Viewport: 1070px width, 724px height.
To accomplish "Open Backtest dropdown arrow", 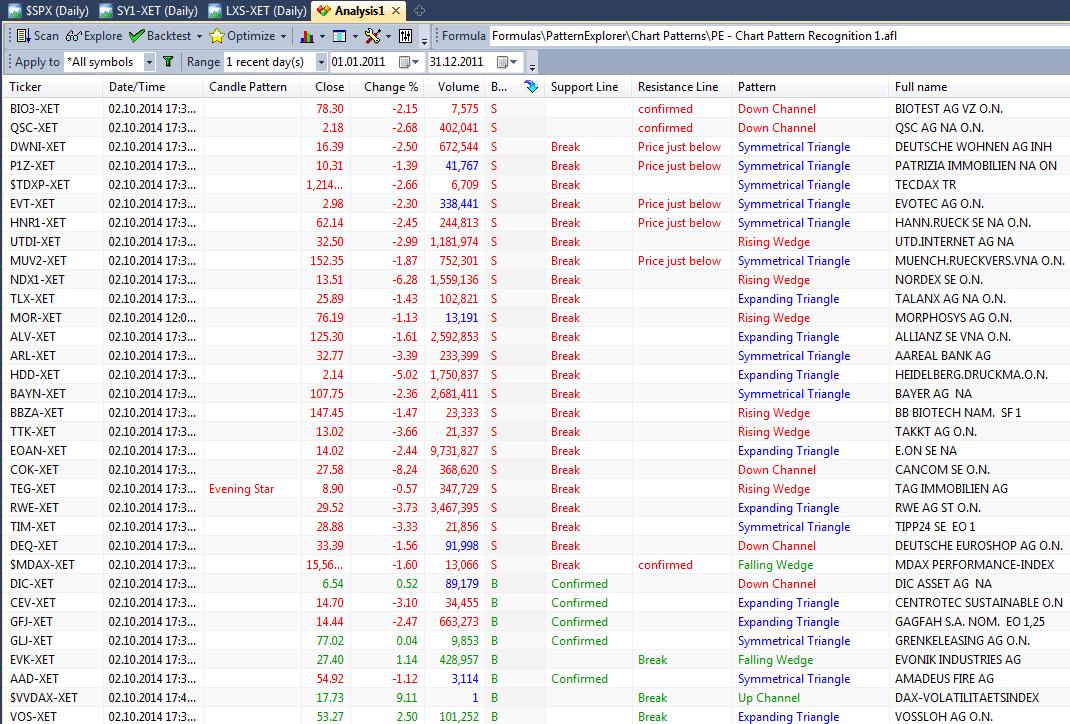I will (199, 36).
